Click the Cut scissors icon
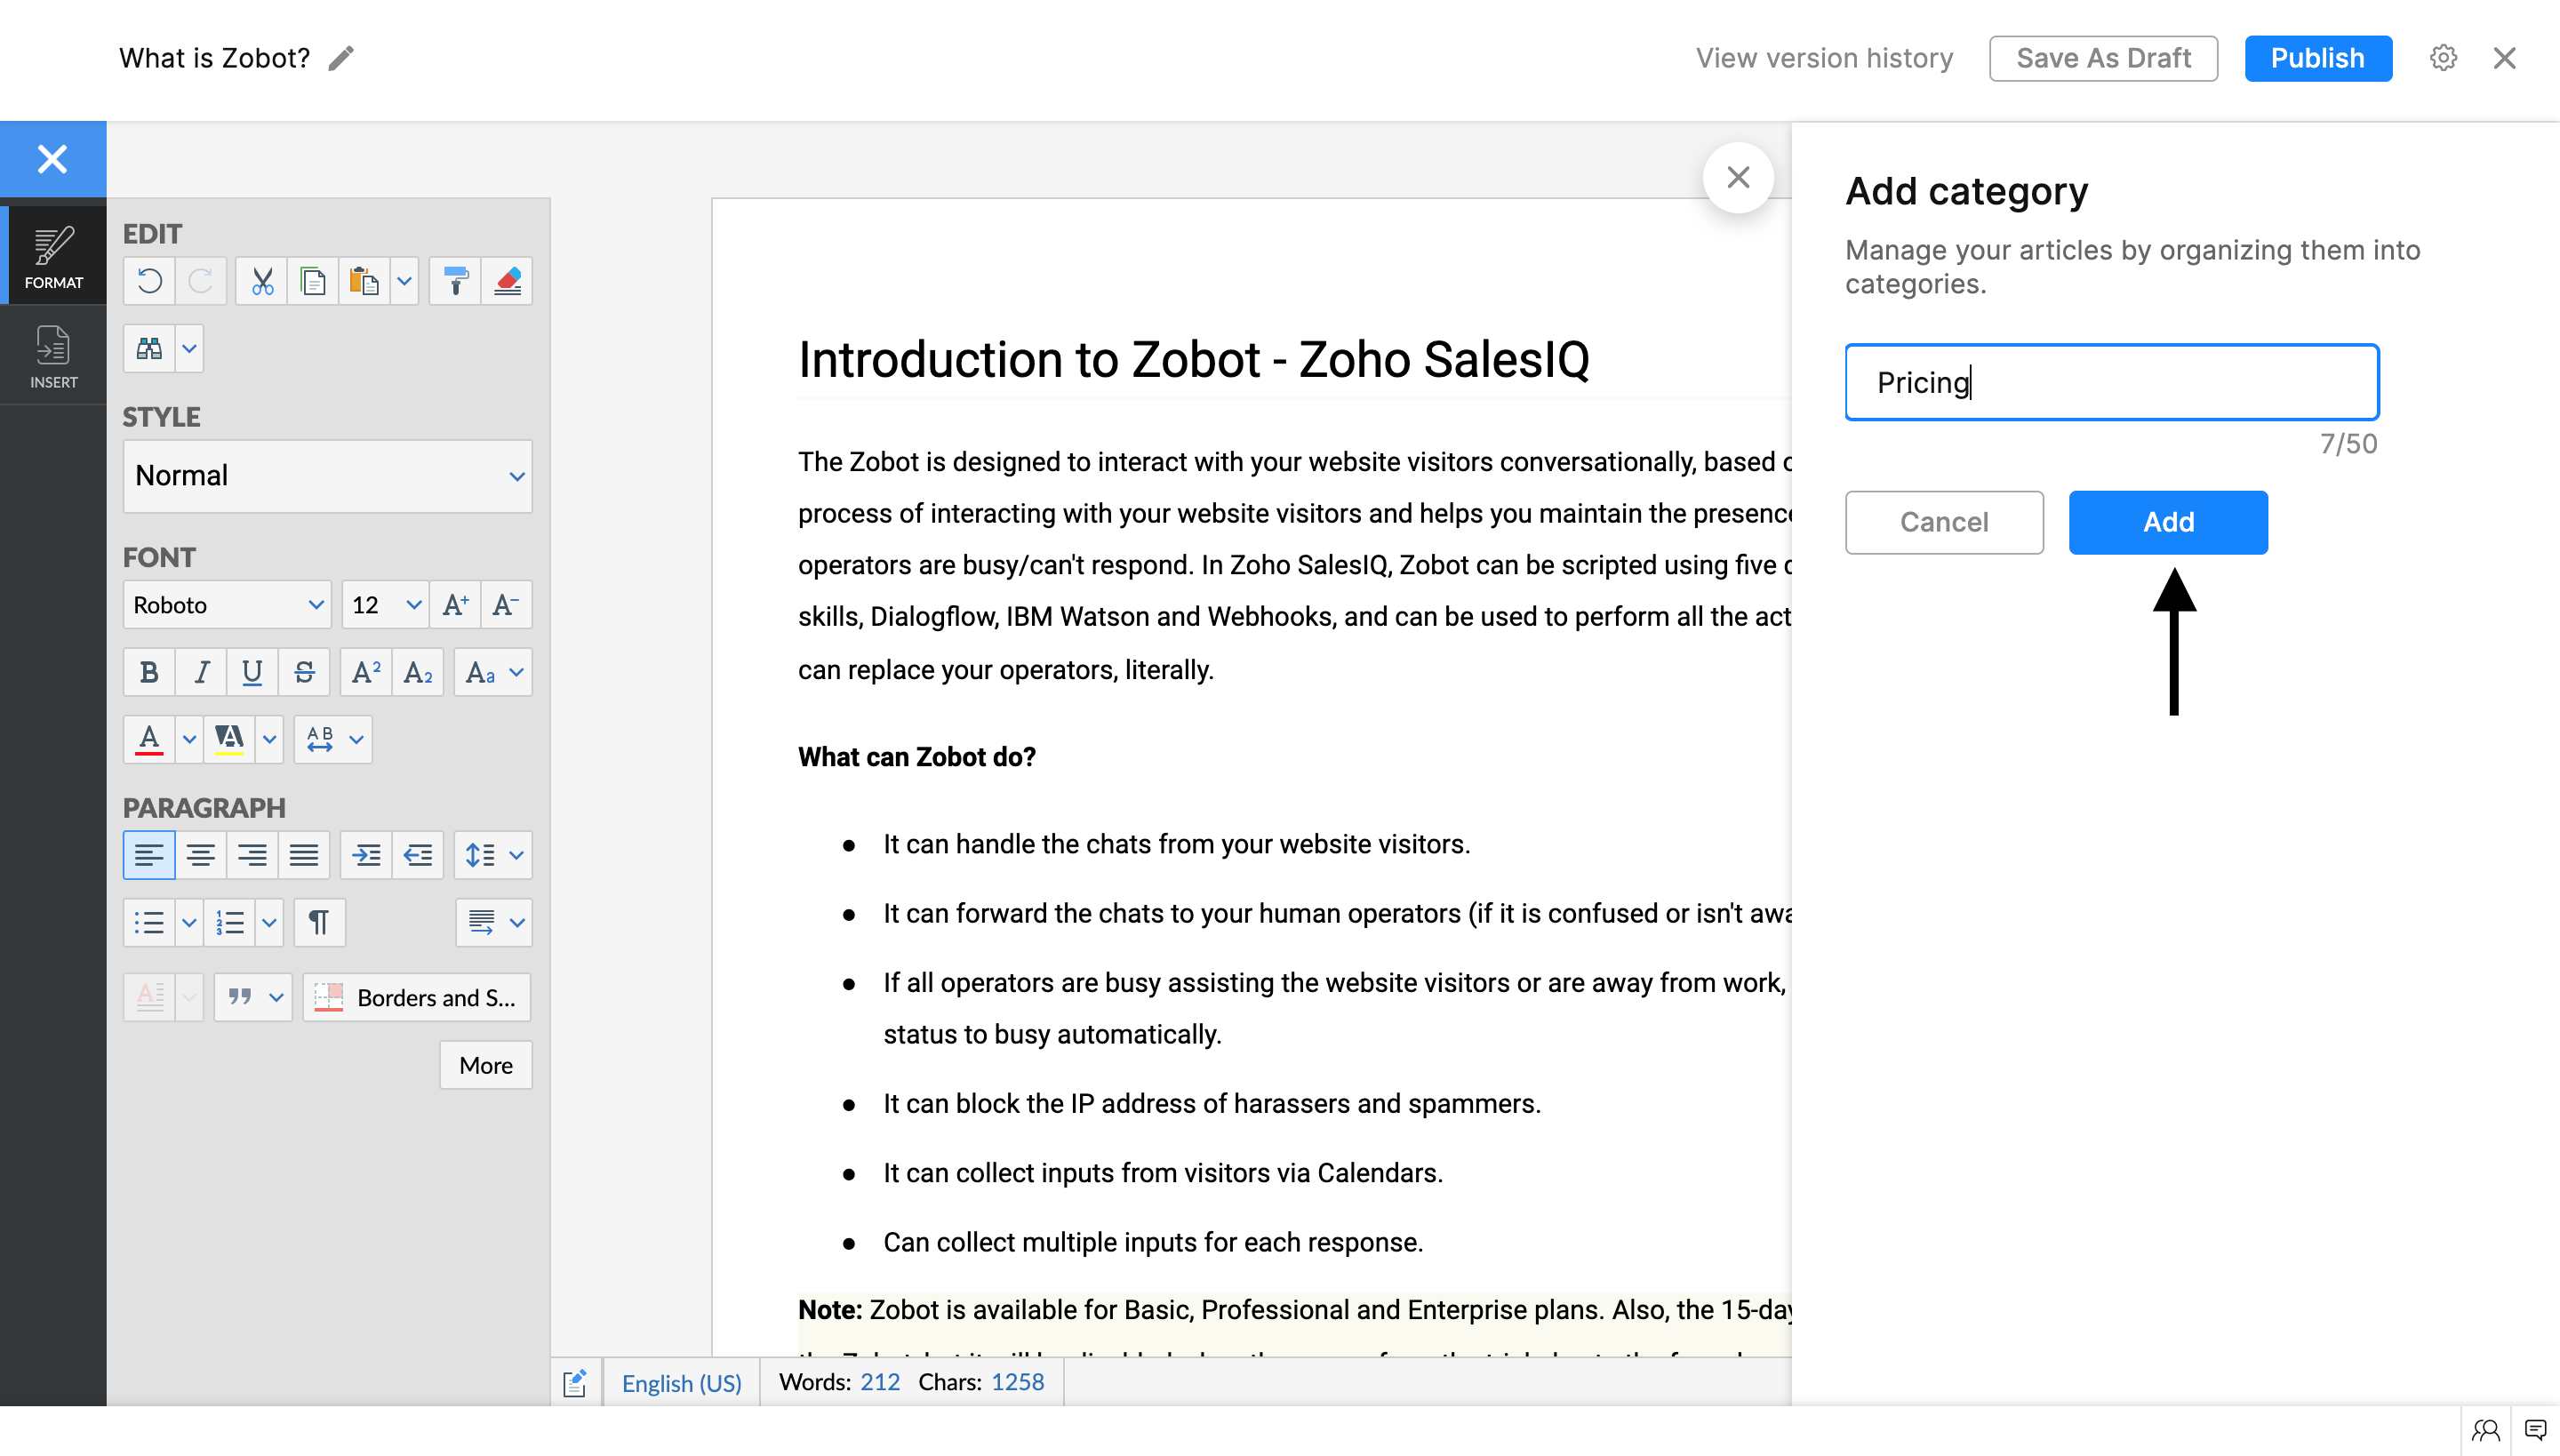Image resolution: width=2560 pixels, height=1456 pixels. tap(262, 281)
